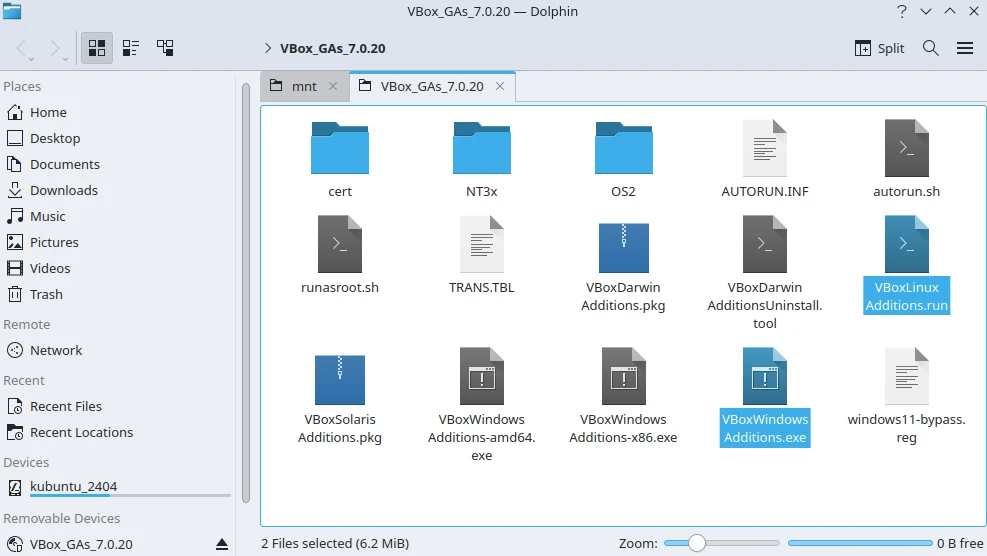Expand the breadcrumb path chevron
This screenshot has height=556, width=987.
tap(268, 48)
